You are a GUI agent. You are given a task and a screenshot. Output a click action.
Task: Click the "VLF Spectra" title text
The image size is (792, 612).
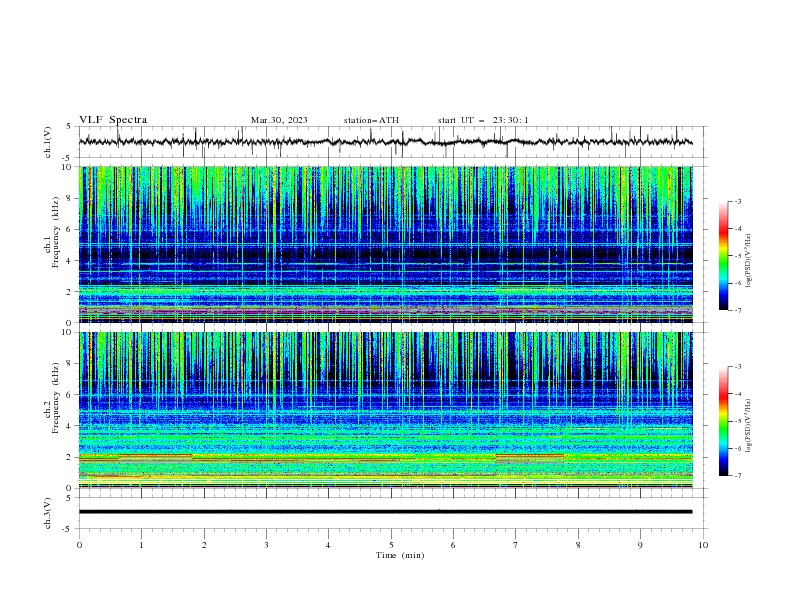(x=113, y=120)
